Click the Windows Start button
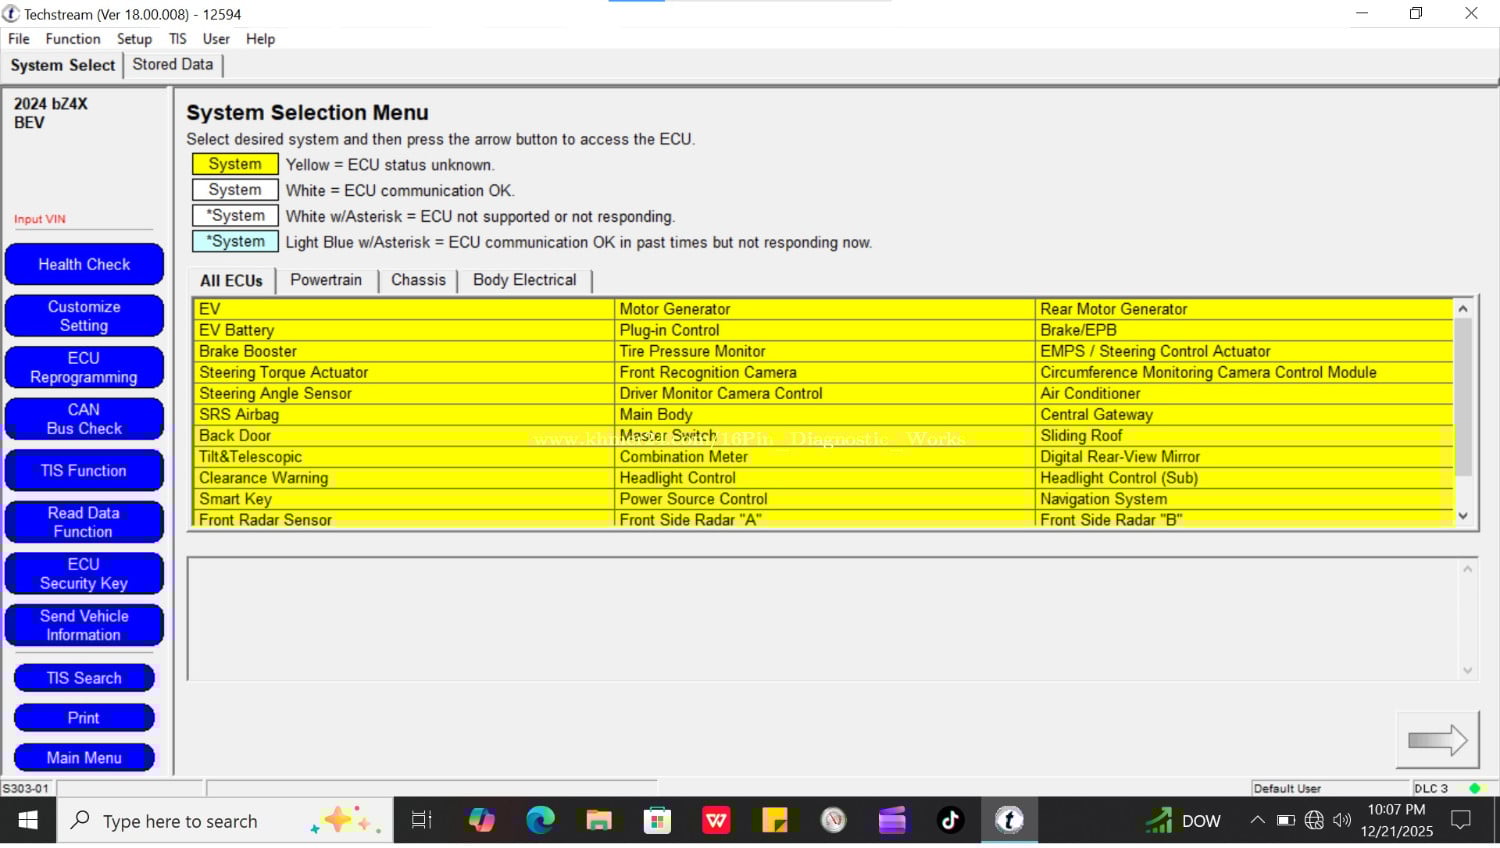The width and height of the screenshot is (1500, 848). point(28,821)
